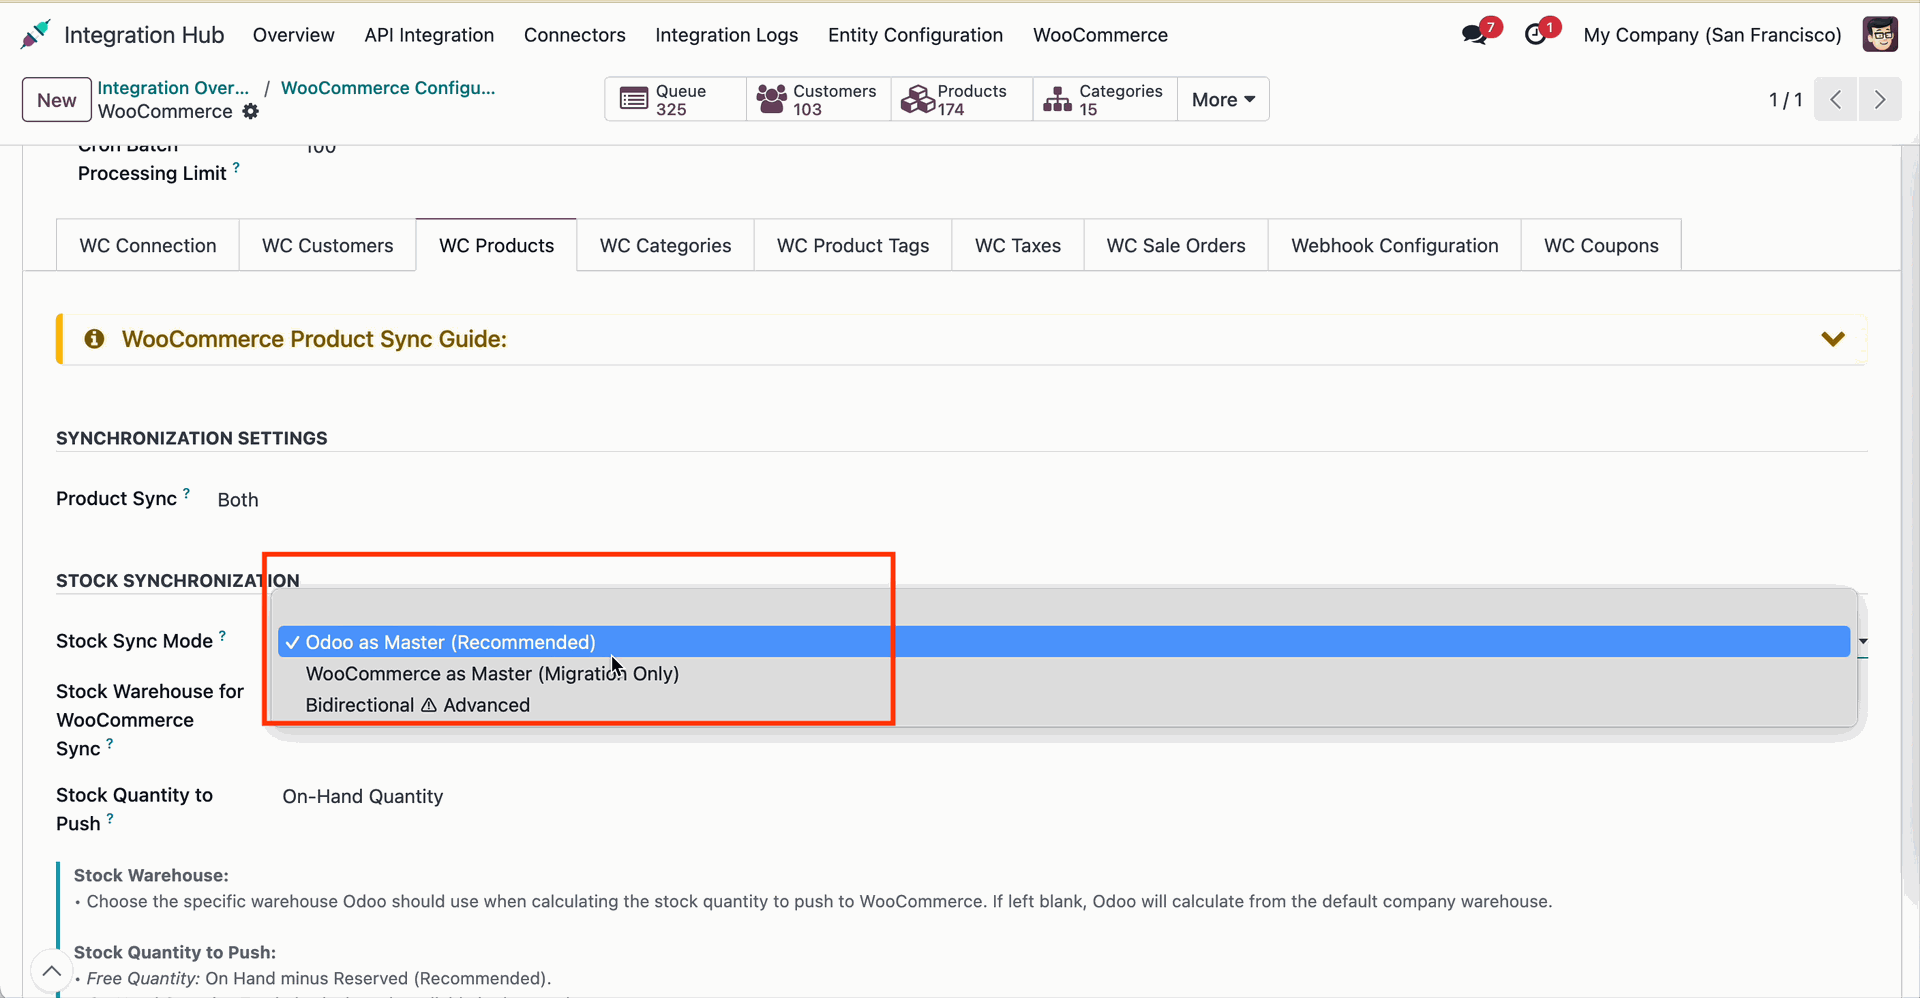Open the Categories 15 stat button
1920x998 pixels.
coord(1104,100)
